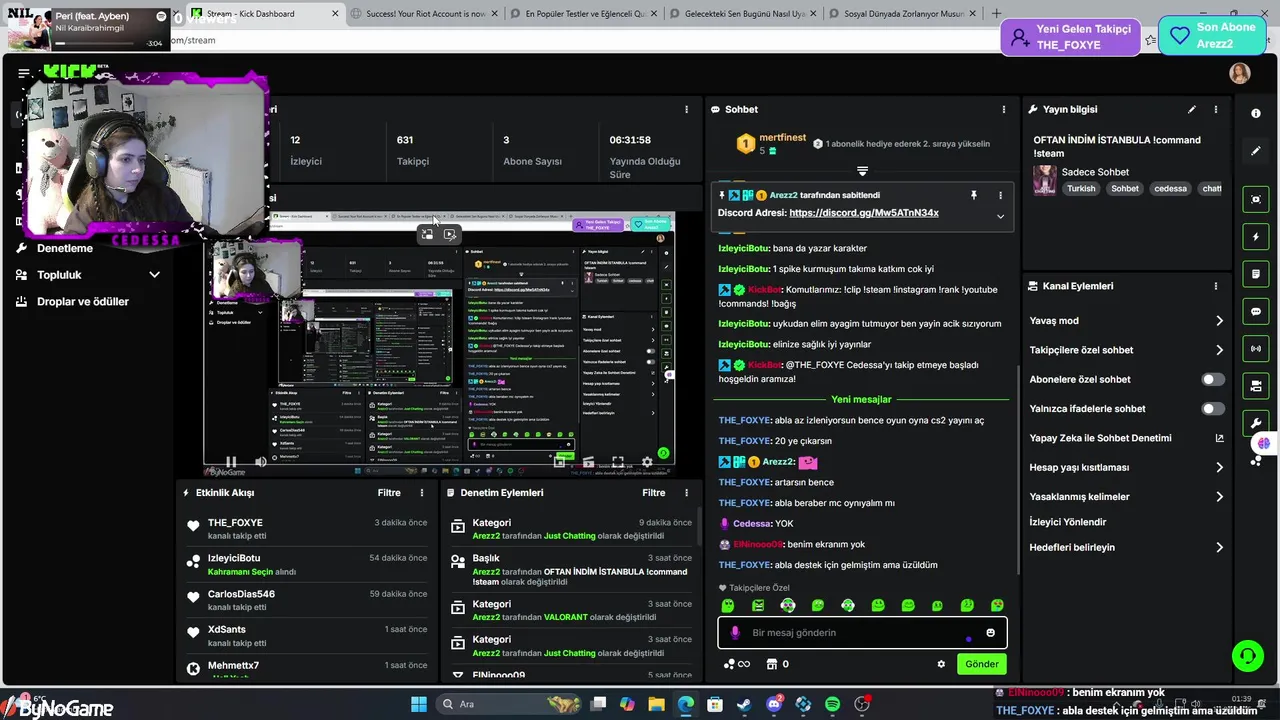Screen dimensions: 1280x720
Task: Open Denetleme in the sidebar
Action: [65, 248]
